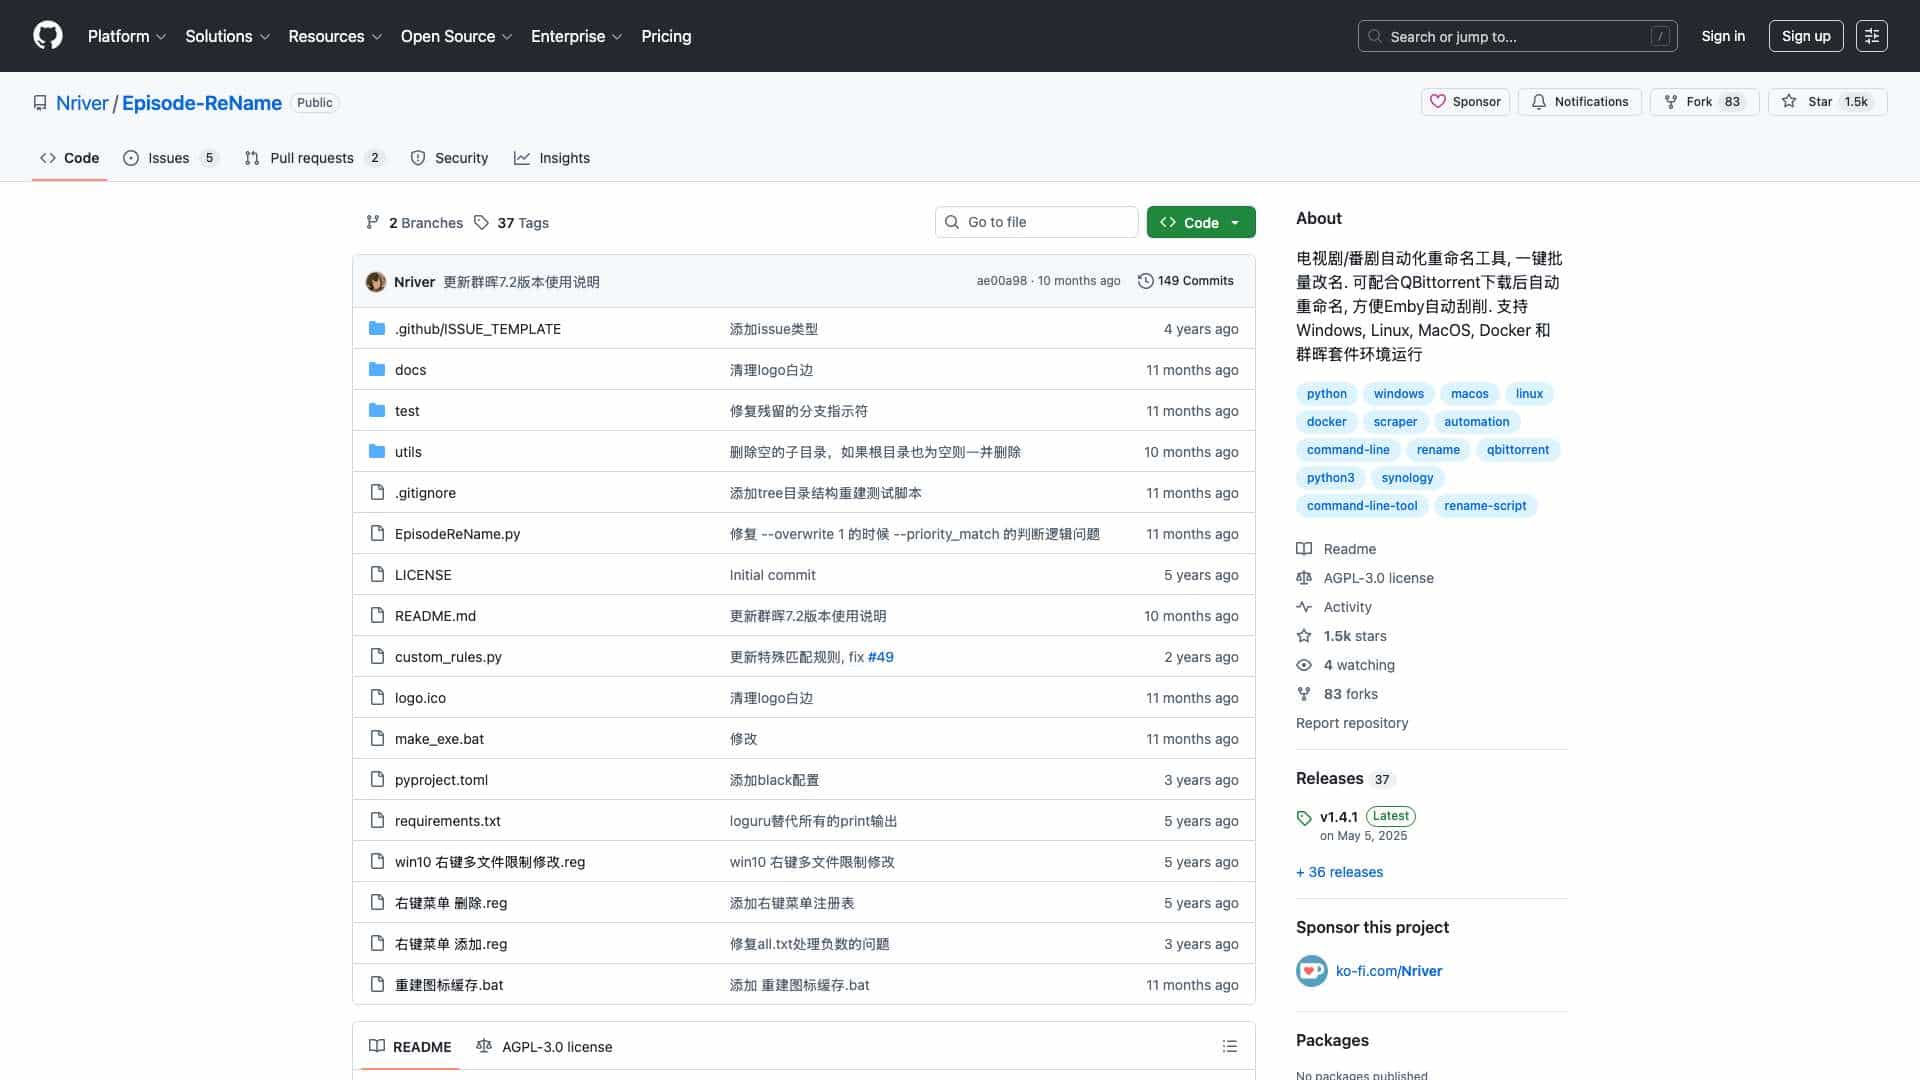This screenshot has height=1080, width=1920.
Task: Click the qbittorrent topic tag
Action: pyautogui.click(x=1517, y=450)
